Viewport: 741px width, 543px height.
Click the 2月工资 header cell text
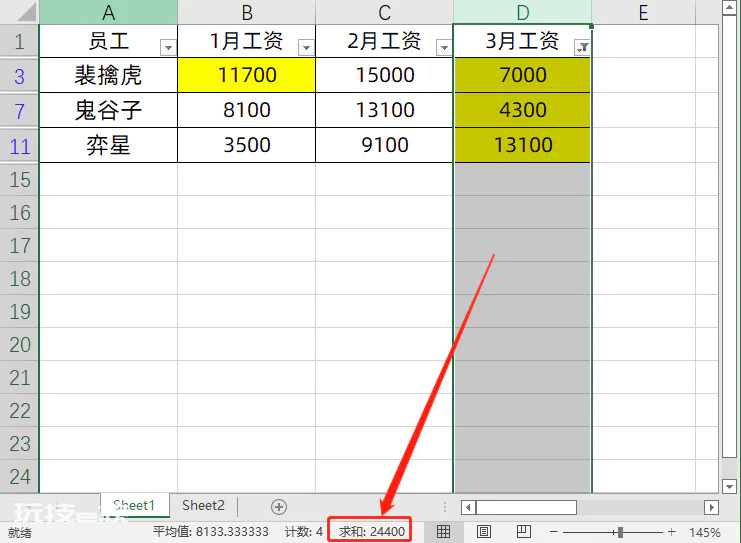coord(384,41)
